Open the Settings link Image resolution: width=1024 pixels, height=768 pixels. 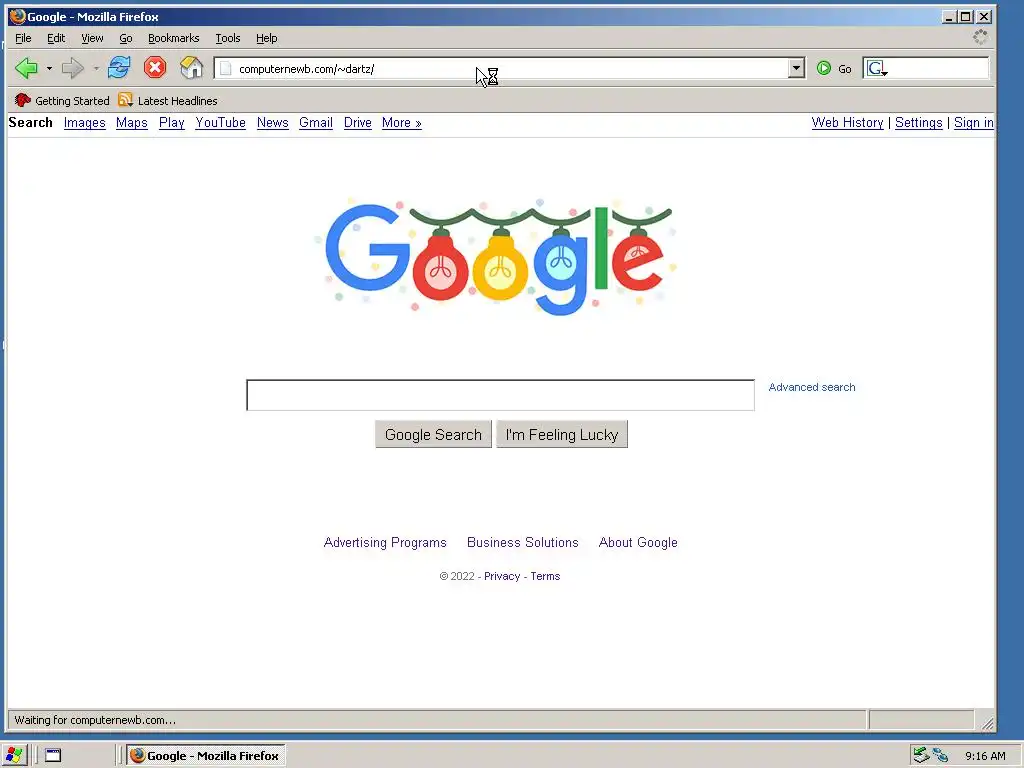[919, 123]
